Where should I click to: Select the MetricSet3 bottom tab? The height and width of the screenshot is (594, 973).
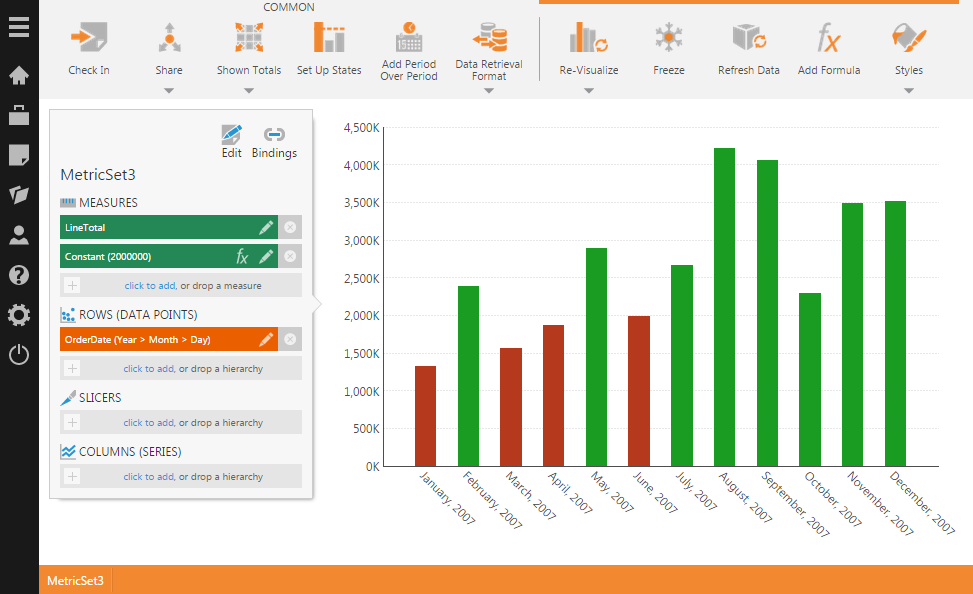(75, 580)
